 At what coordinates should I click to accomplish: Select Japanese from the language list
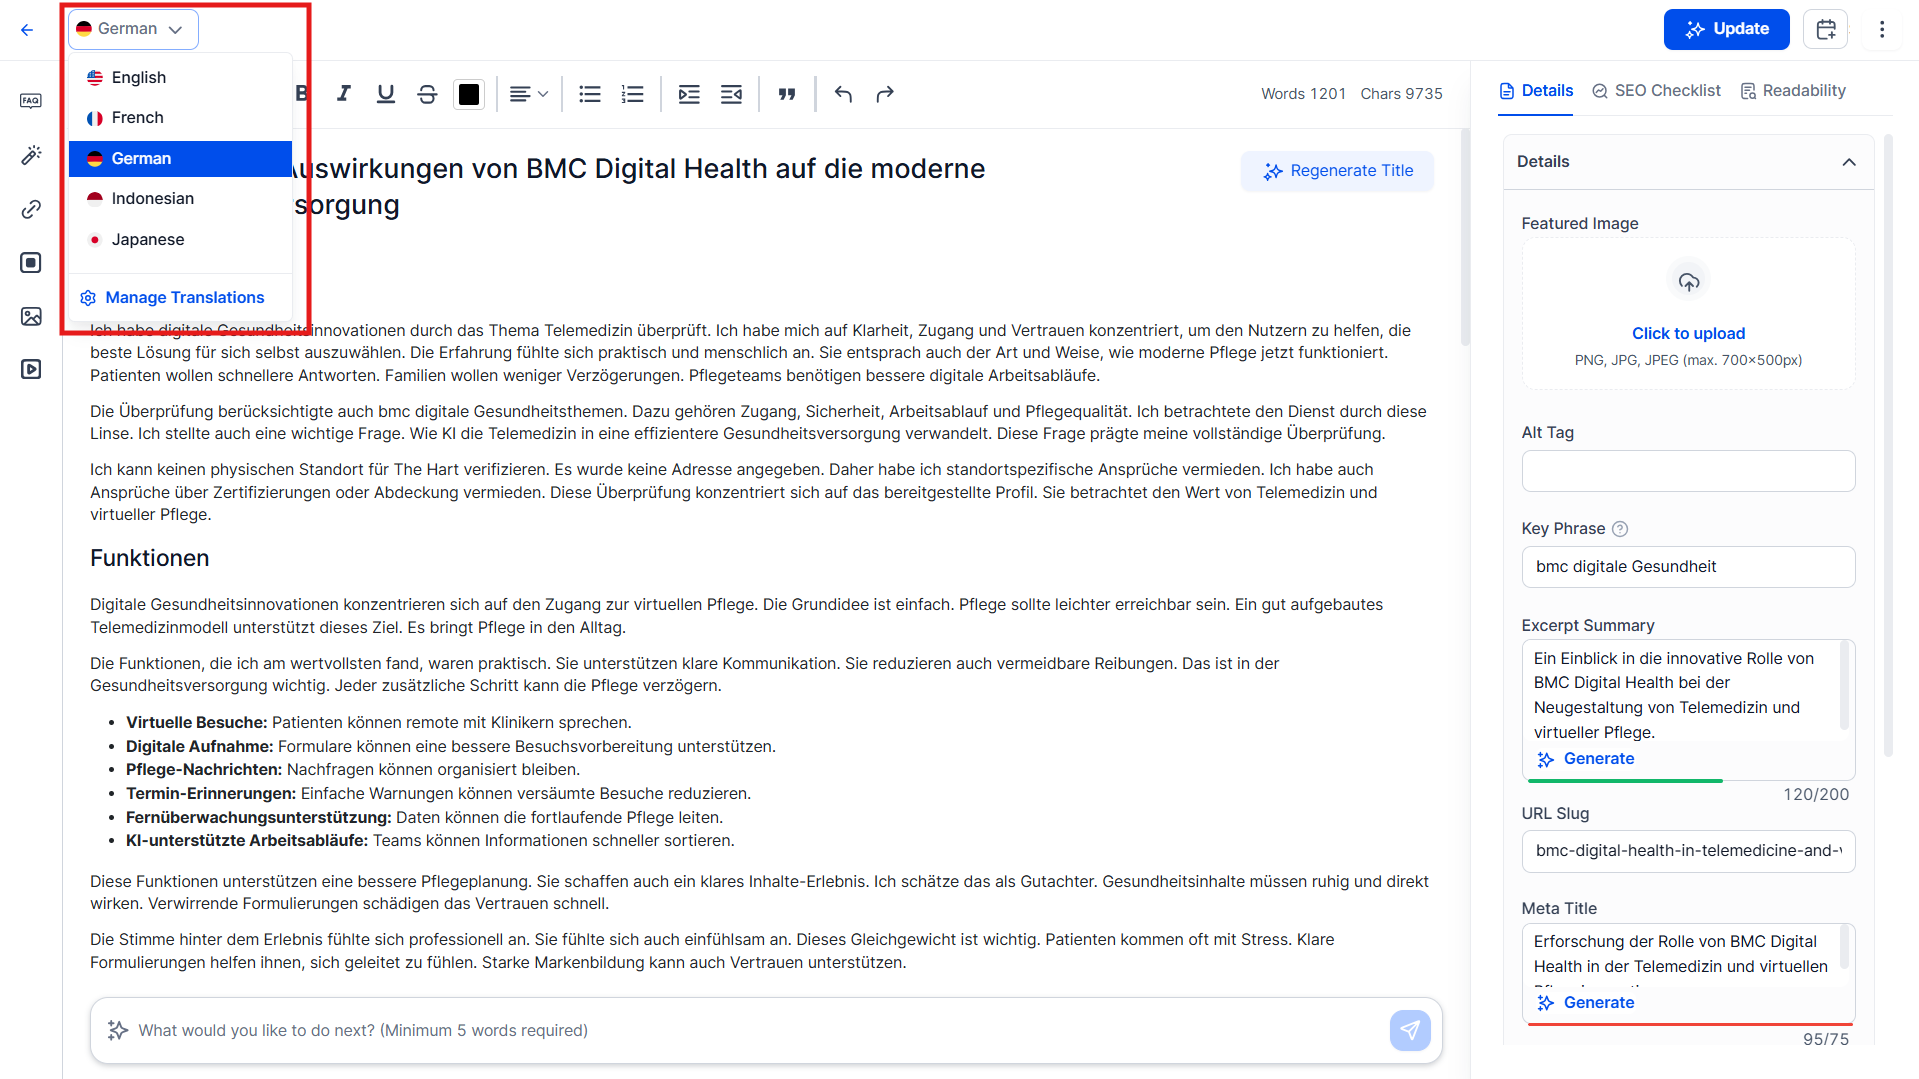pyautogui.click(x=180, y=240)
